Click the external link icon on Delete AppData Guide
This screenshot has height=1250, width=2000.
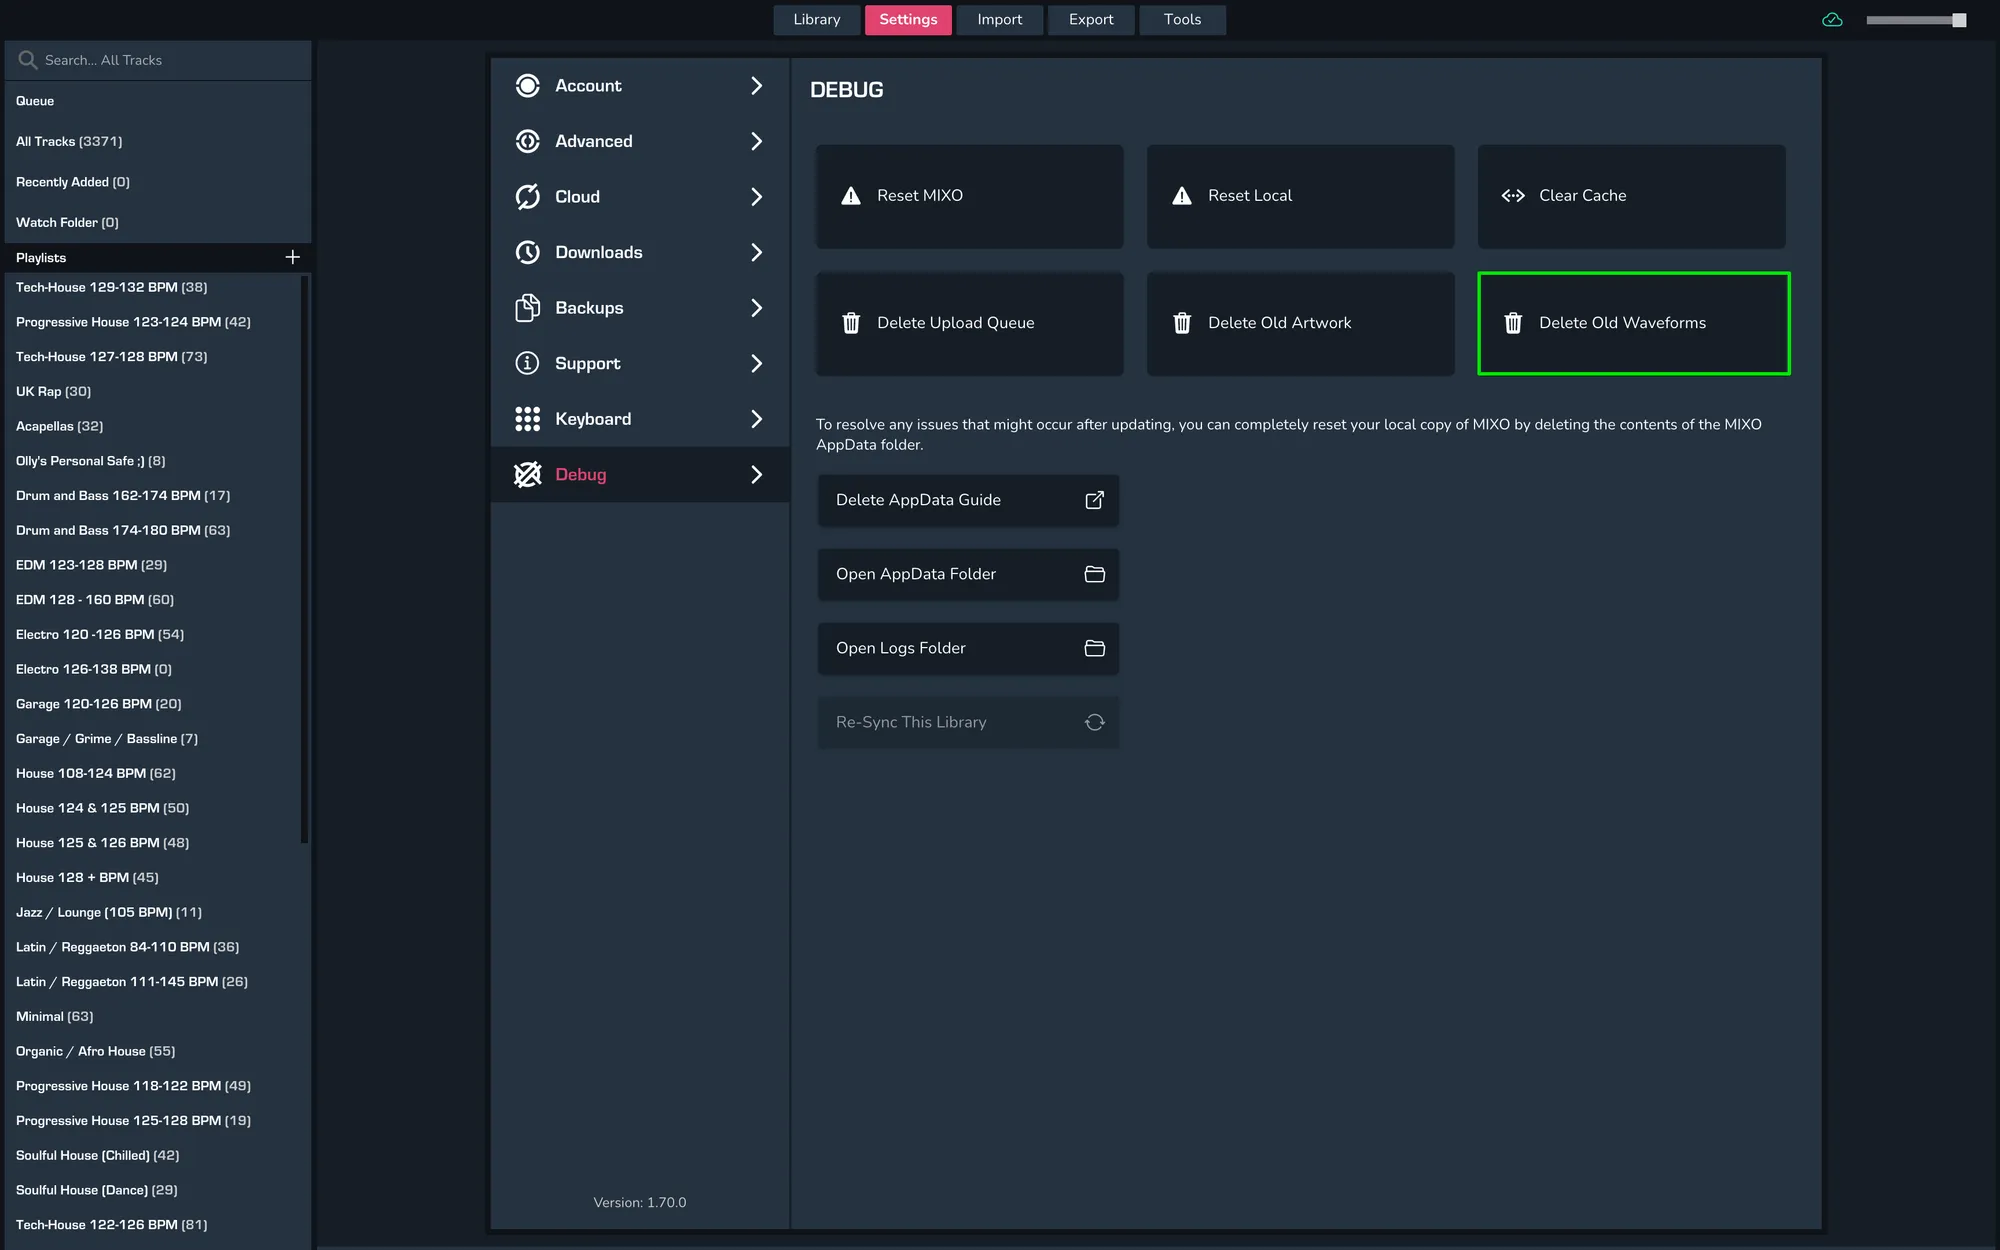pyautogui.click(x=1095, y=500)
